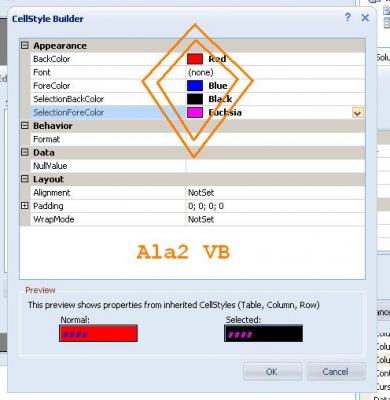This screenshot has height=400, width=390.
Task: Select the BackColor property row
Action: (198, 59)
